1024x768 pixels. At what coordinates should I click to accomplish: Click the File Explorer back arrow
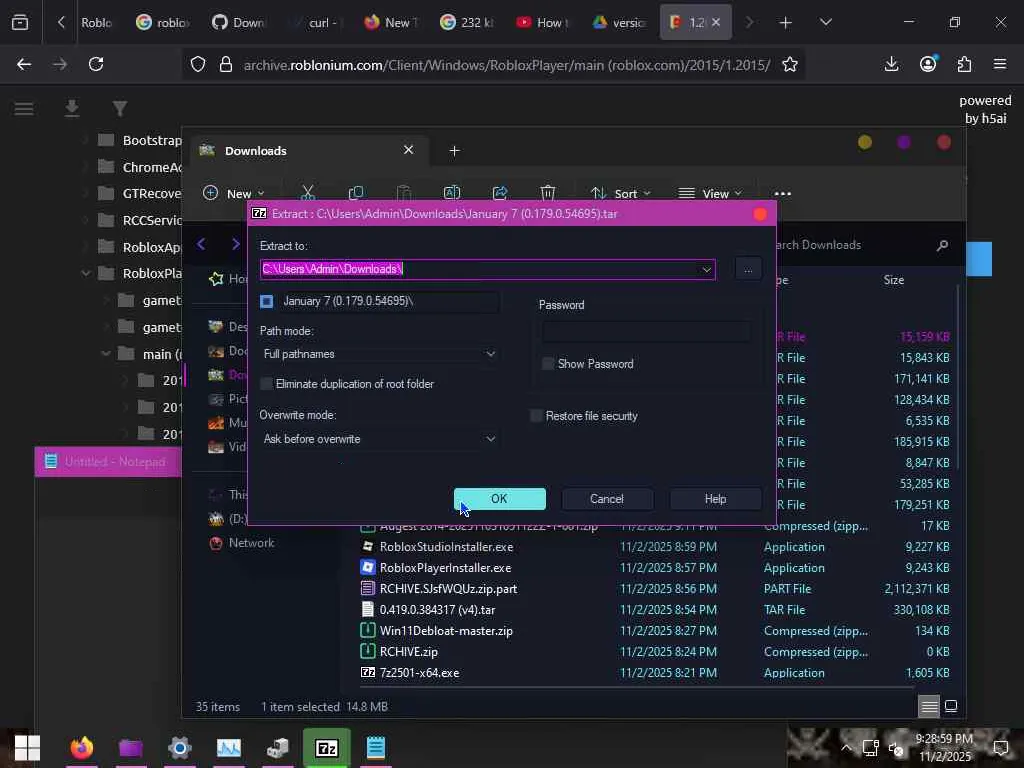click(x=201, y=244)
